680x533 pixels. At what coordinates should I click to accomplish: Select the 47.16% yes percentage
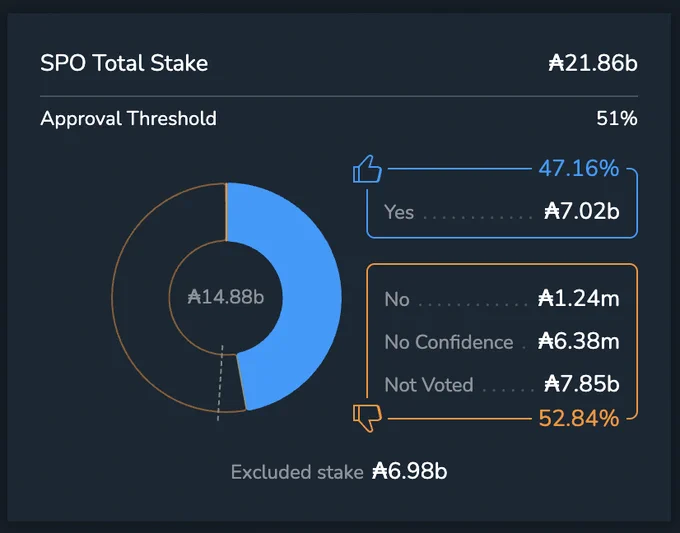579,168
